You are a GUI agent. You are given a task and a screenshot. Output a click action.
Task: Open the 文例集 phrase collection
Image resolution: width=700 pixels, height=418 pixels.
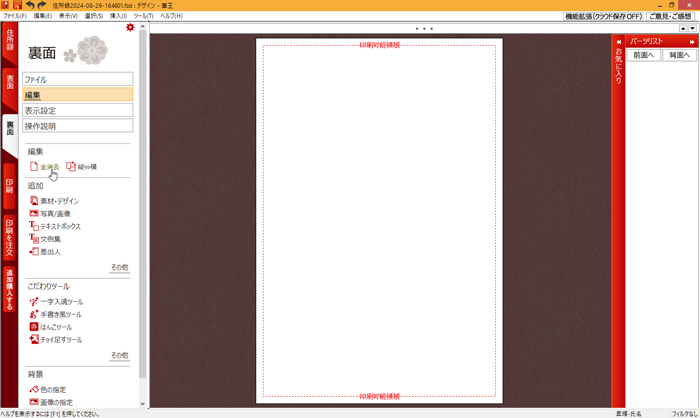(x=50, y=239)
